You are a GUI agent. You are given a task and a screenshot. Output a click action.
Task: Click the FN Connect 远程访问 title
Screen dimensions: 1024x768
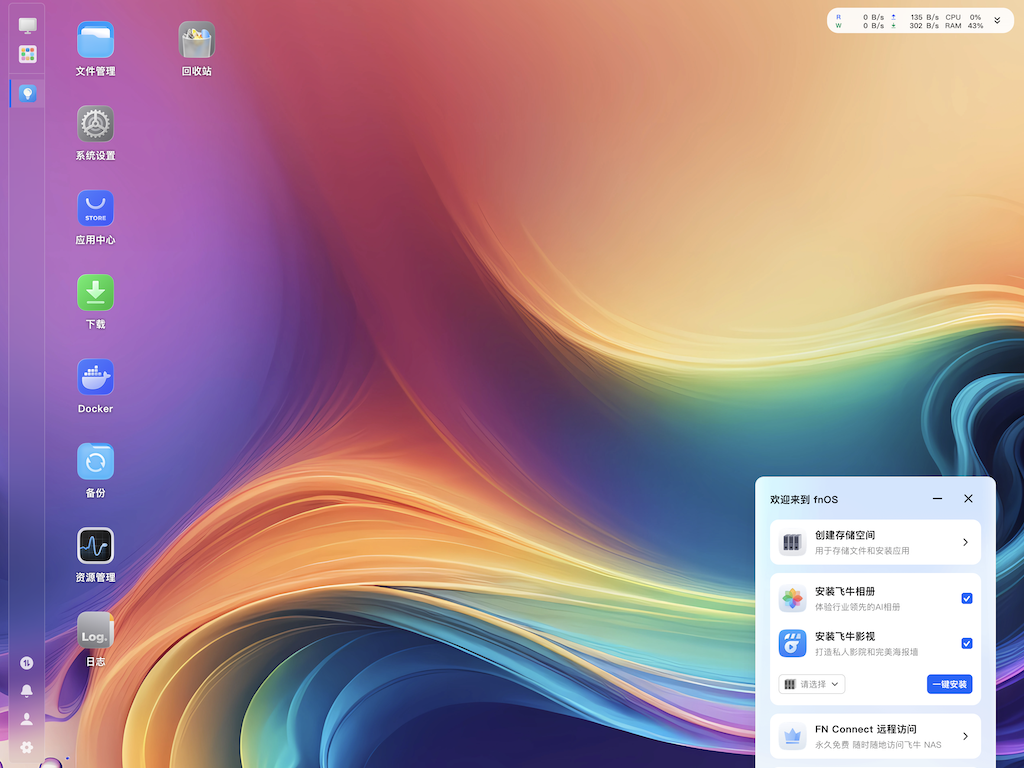click(x=865, y=729)
